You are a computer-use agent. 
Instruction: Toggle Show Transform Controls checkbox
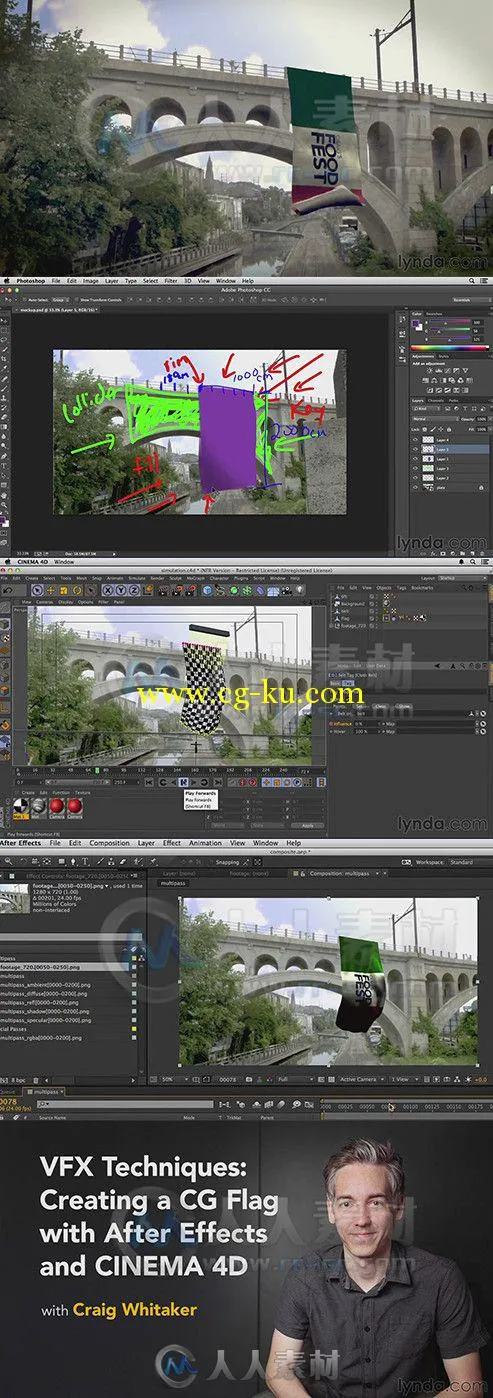[76, 299]
